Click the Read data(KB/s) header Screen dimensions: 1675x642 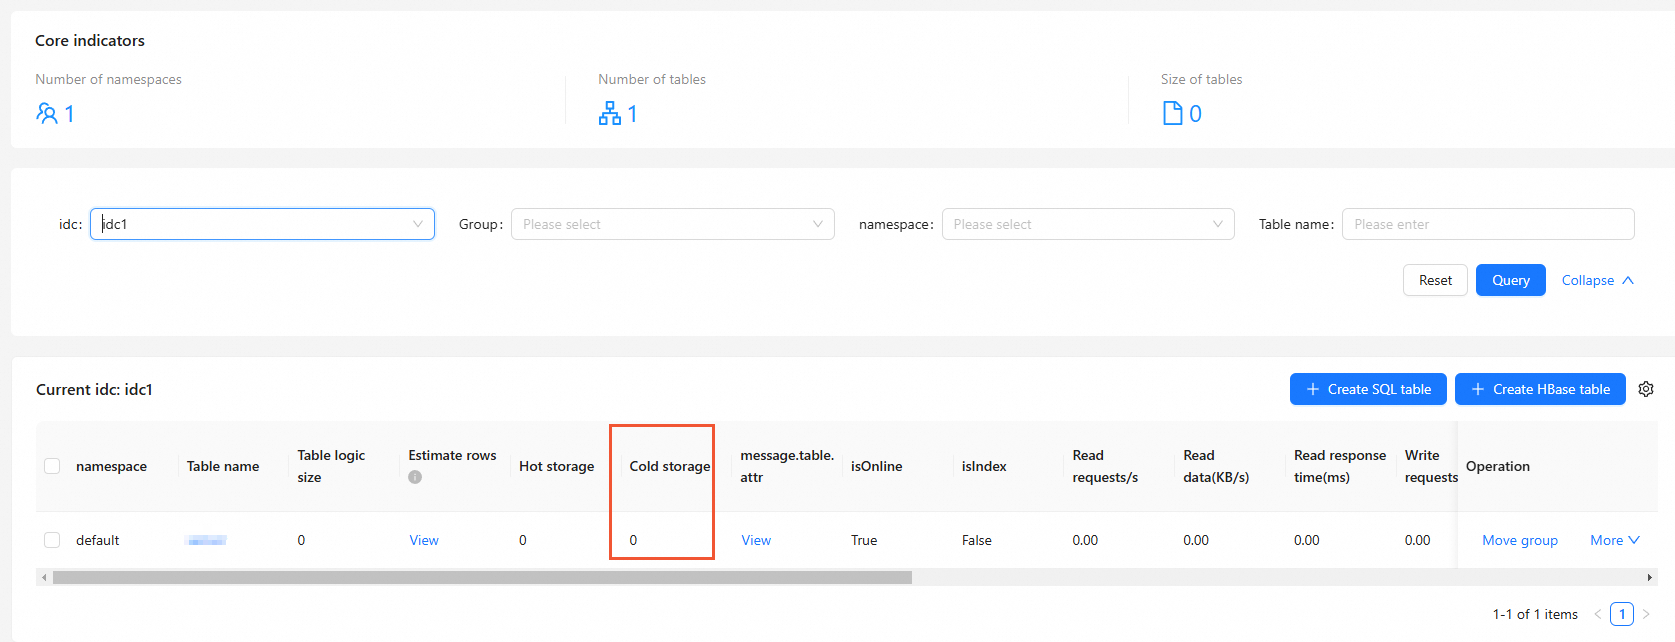pyautogui.click(x=1216, y=466)
